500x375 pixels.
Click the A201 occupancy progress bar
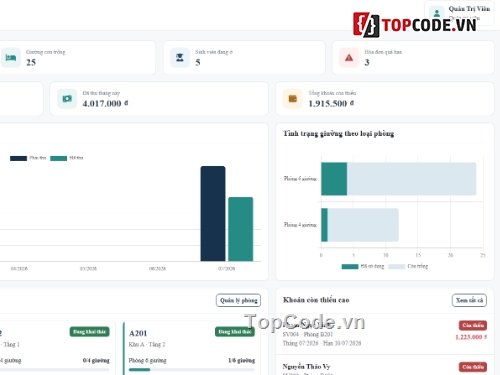coord(192,369)
